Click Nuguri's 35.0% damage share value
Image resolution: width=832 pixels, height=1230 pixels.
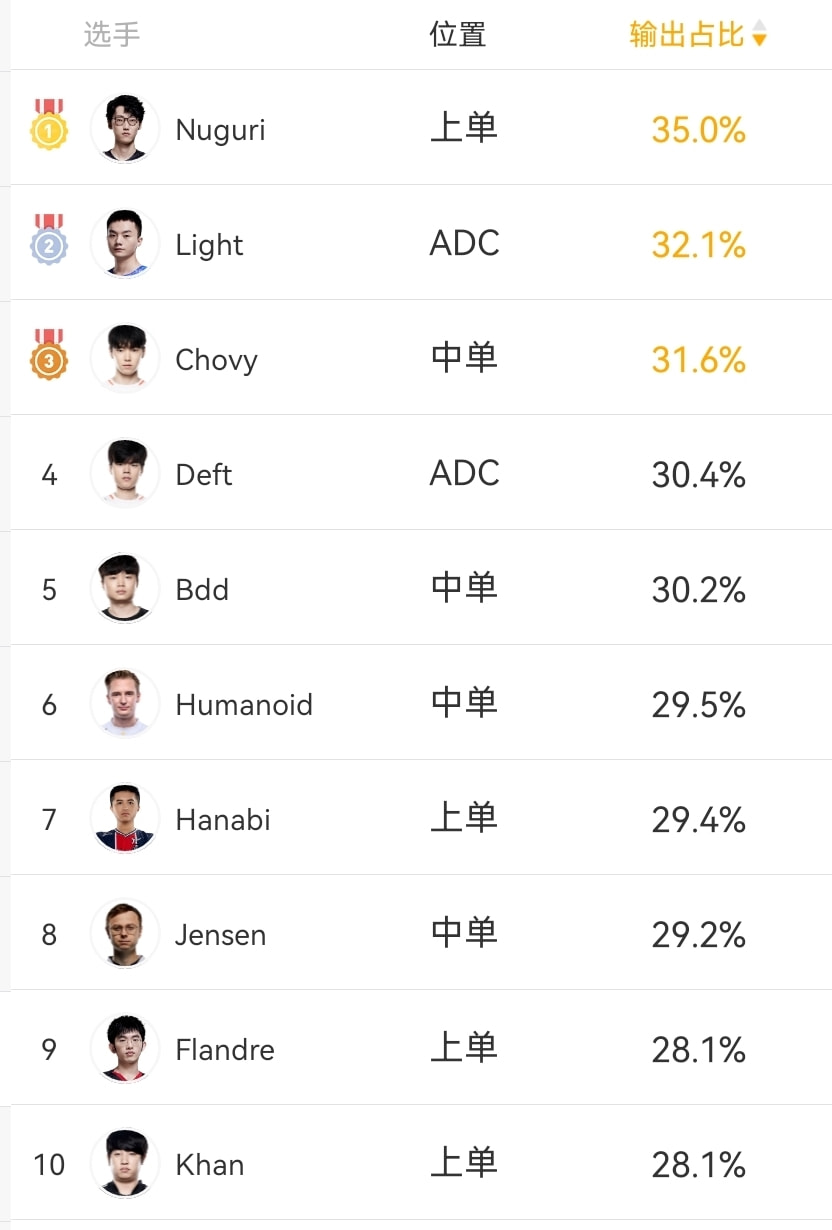[x=699, y=130]
